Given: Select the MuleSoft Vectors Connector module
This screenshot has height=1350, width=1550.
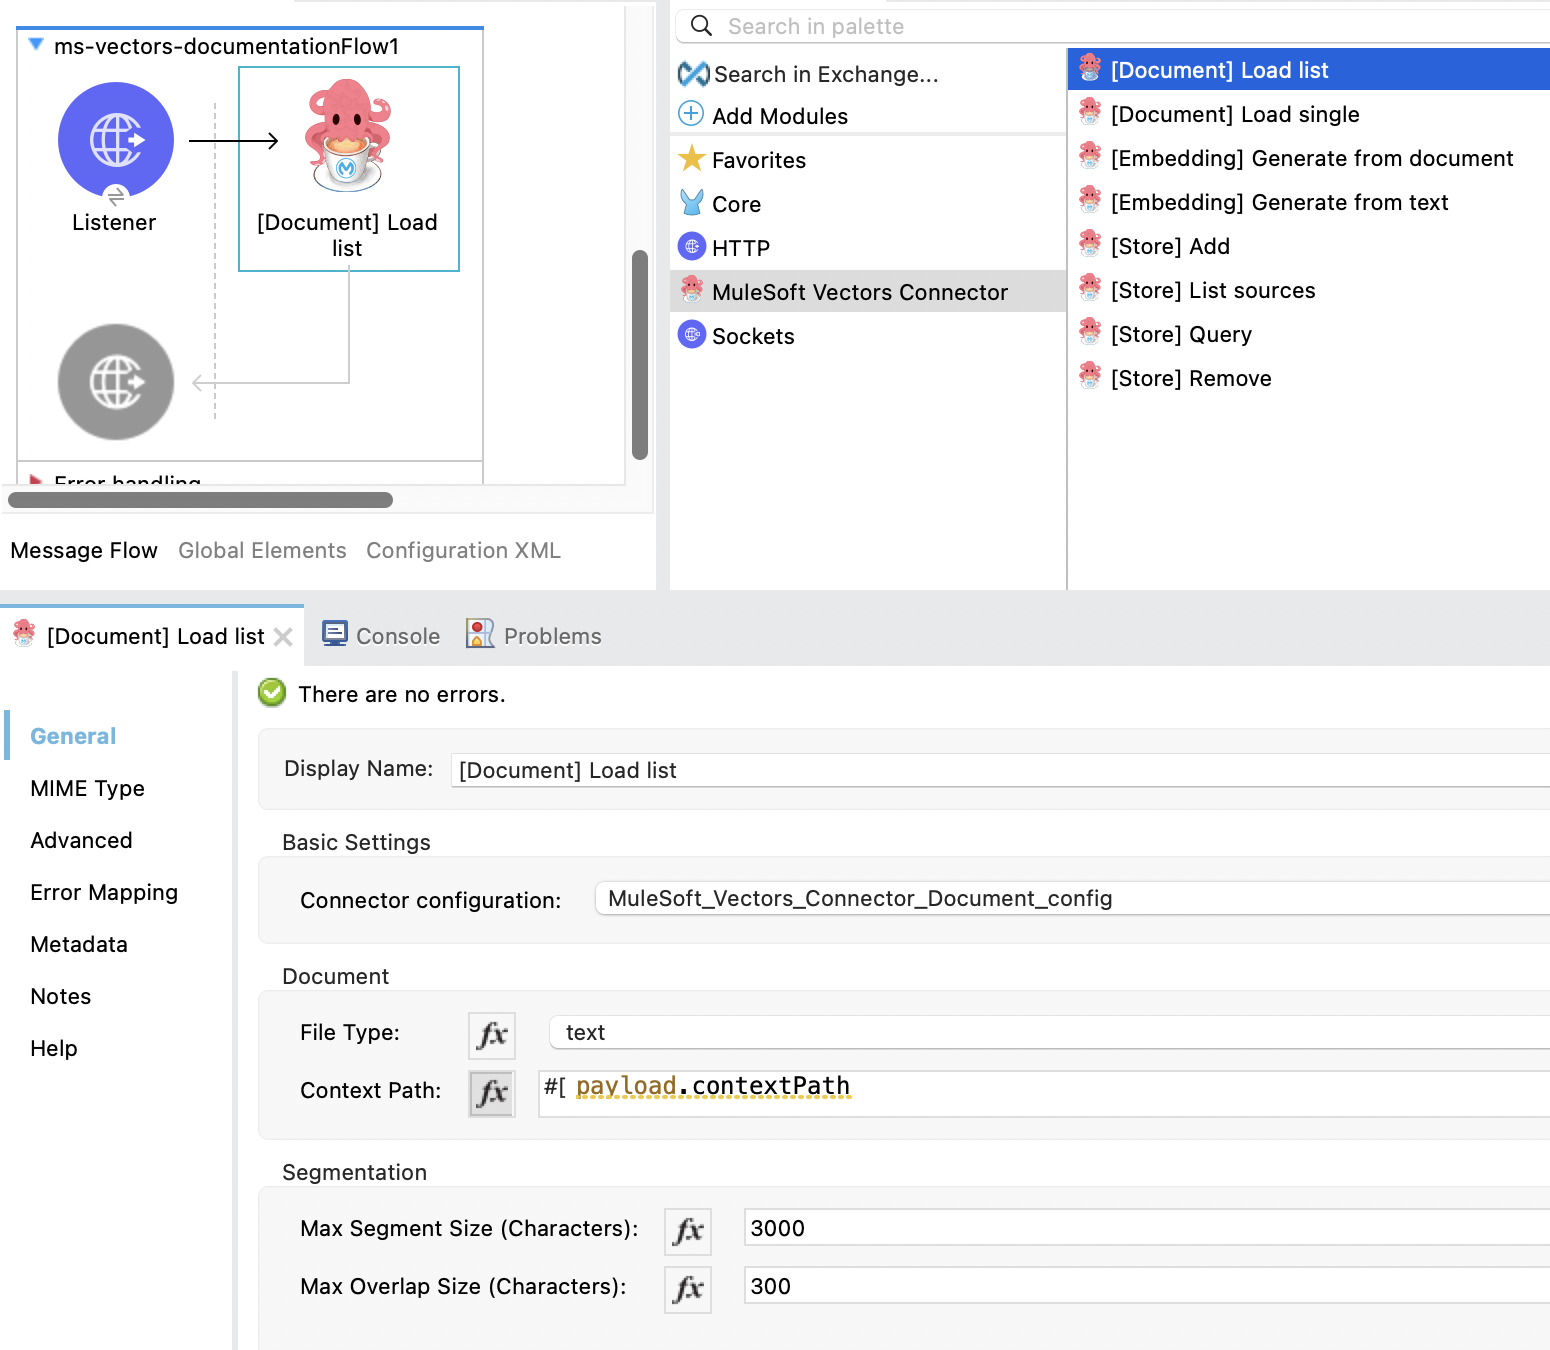Looking at the screenshot, I should pyautogui.click(x=868, y=291).
